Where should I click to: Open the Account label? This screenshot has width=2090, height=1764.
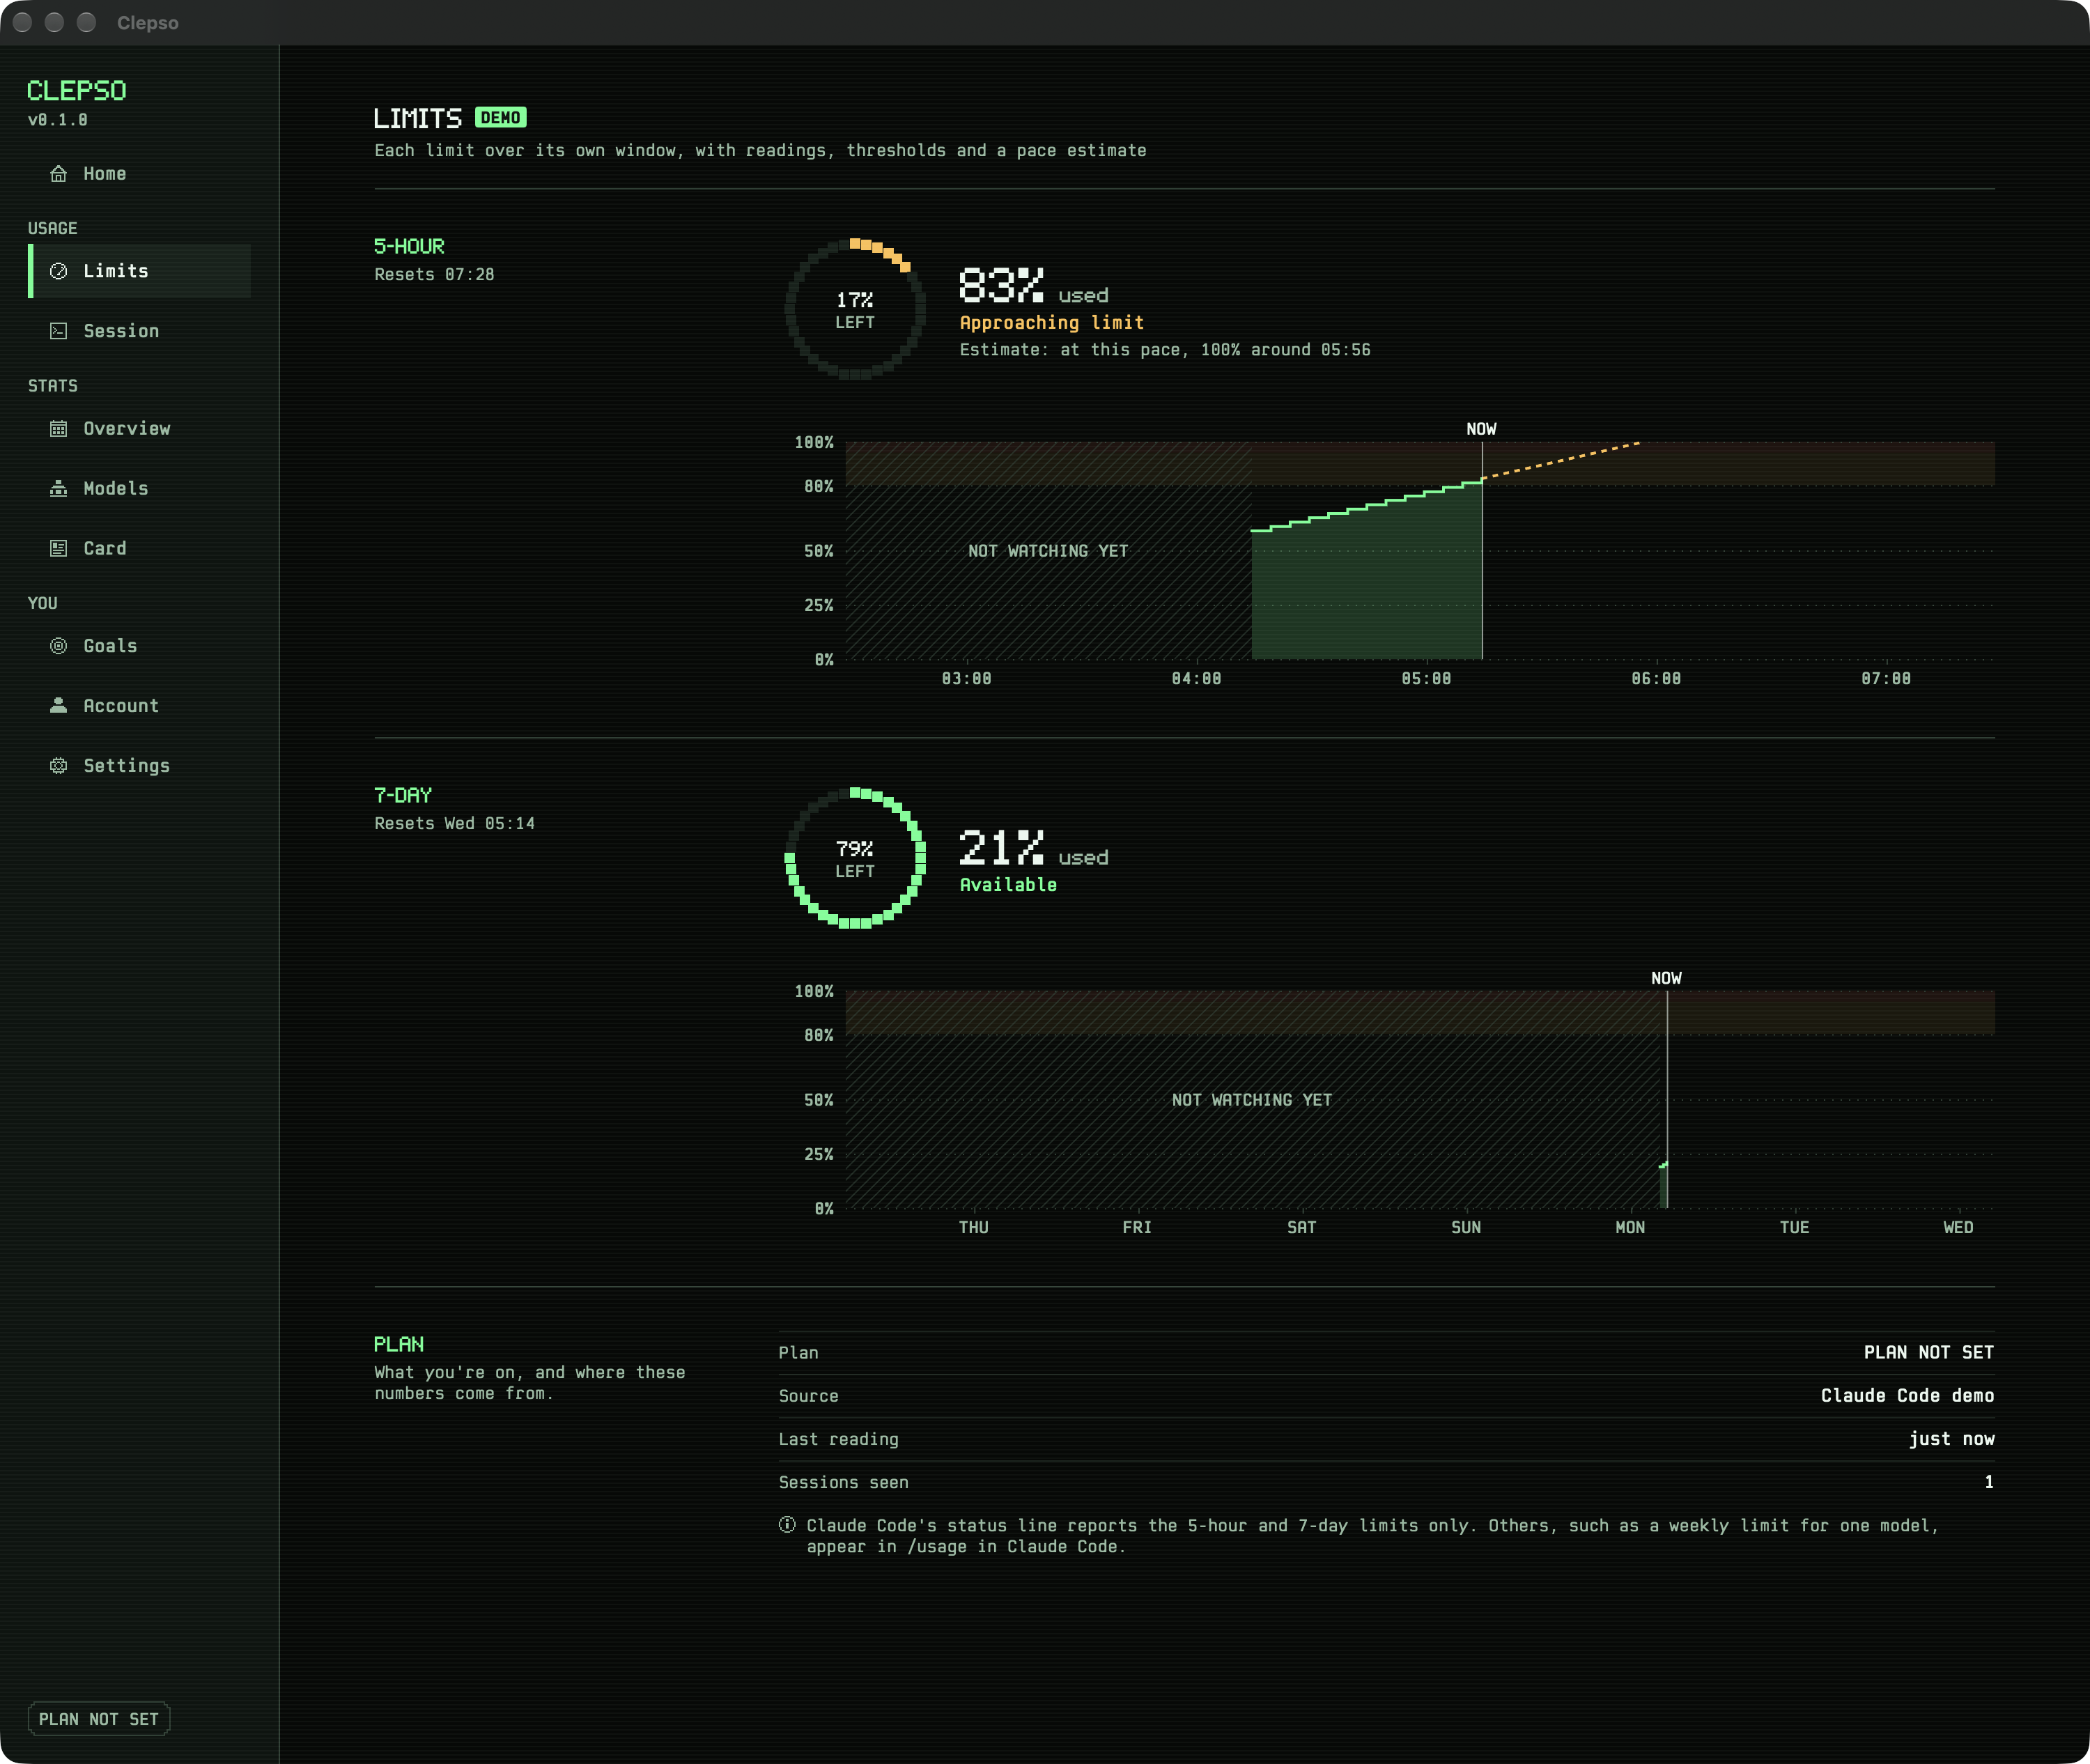[x=121, y=706]
